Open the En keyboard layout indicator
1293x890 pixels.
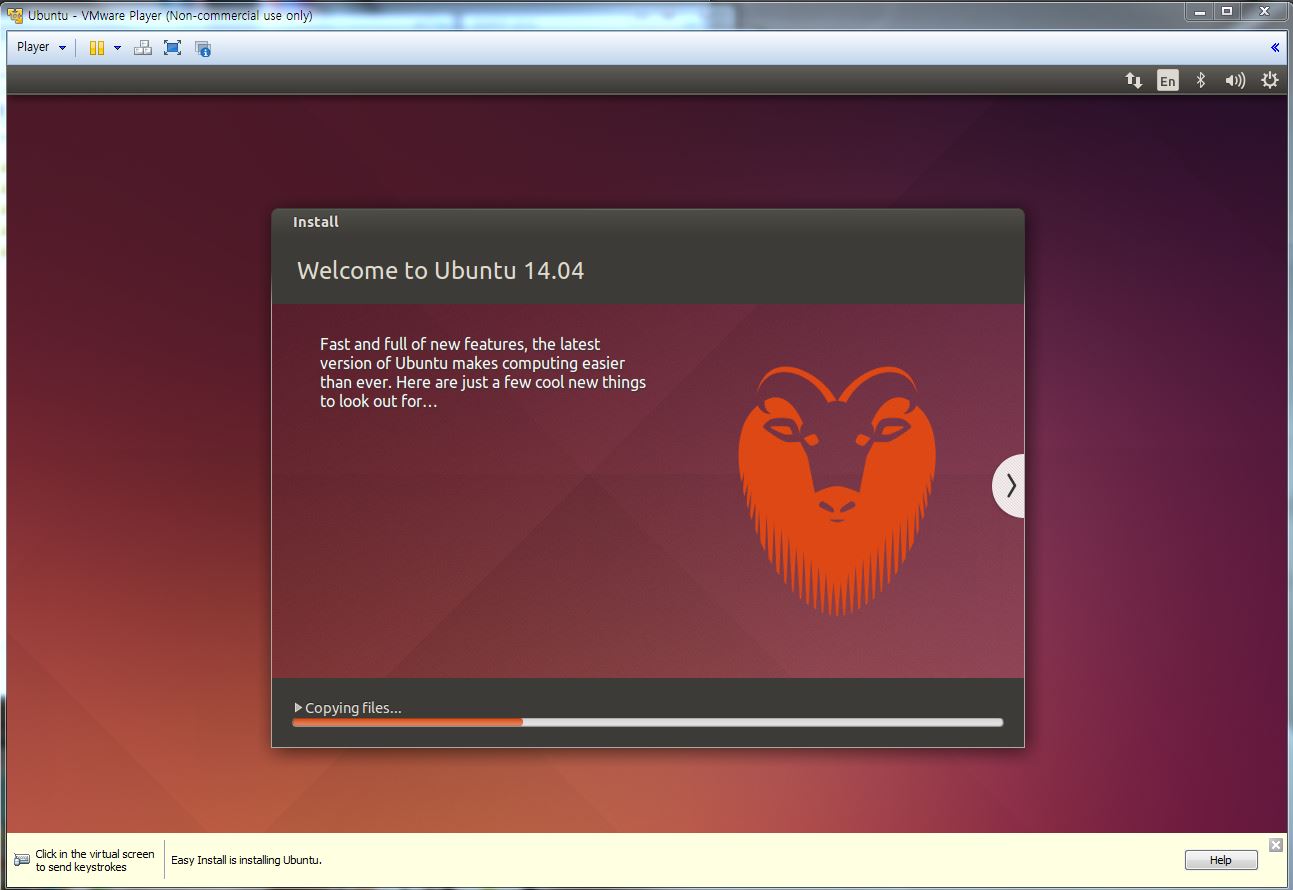click(1168, 80)
